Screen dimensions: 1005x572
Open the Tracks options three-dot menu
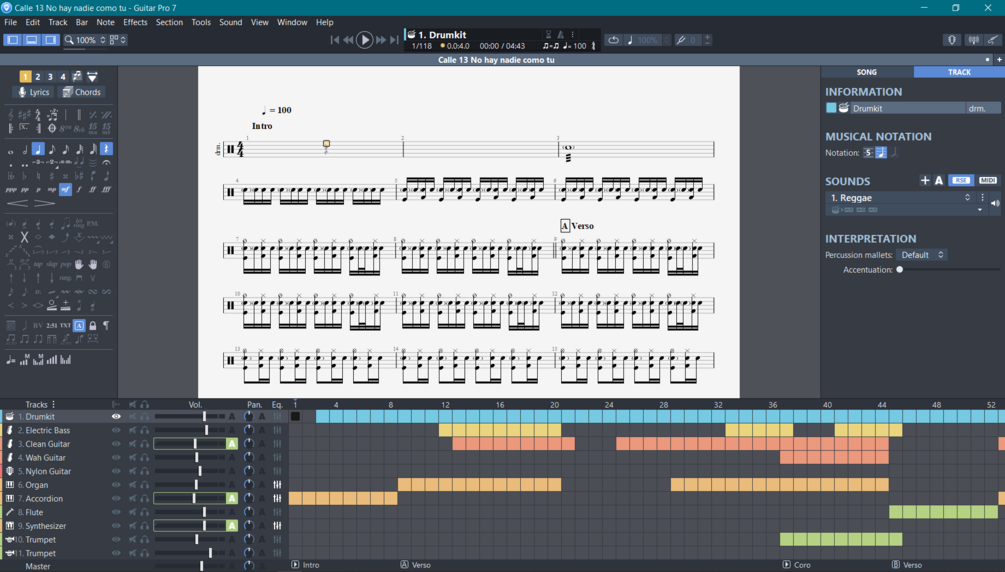(x=53, y=405)
